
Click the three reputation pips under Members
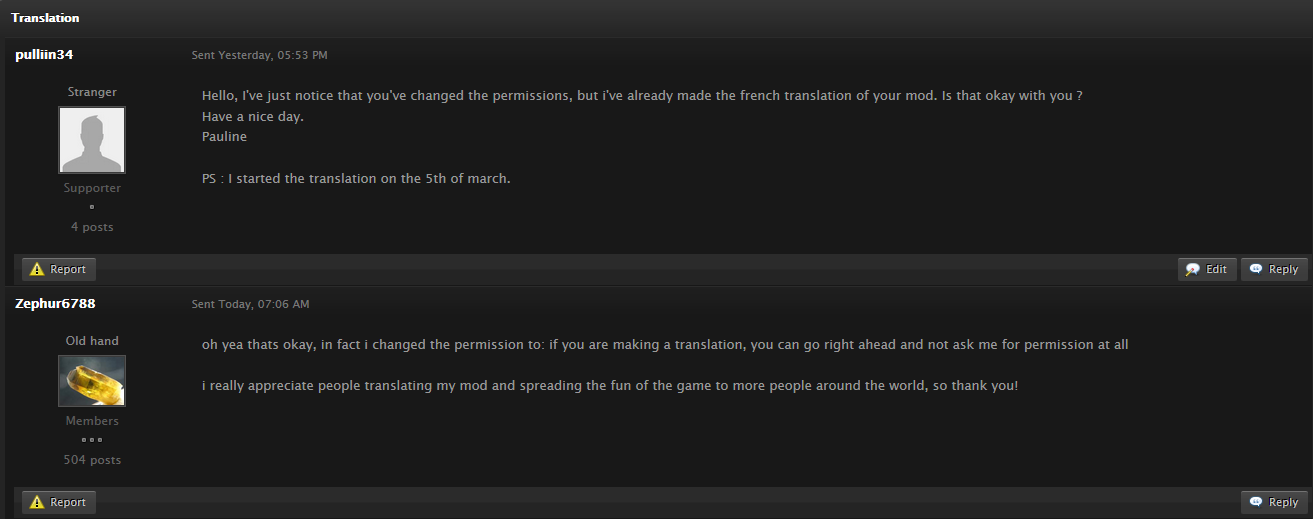coord(92,440)
